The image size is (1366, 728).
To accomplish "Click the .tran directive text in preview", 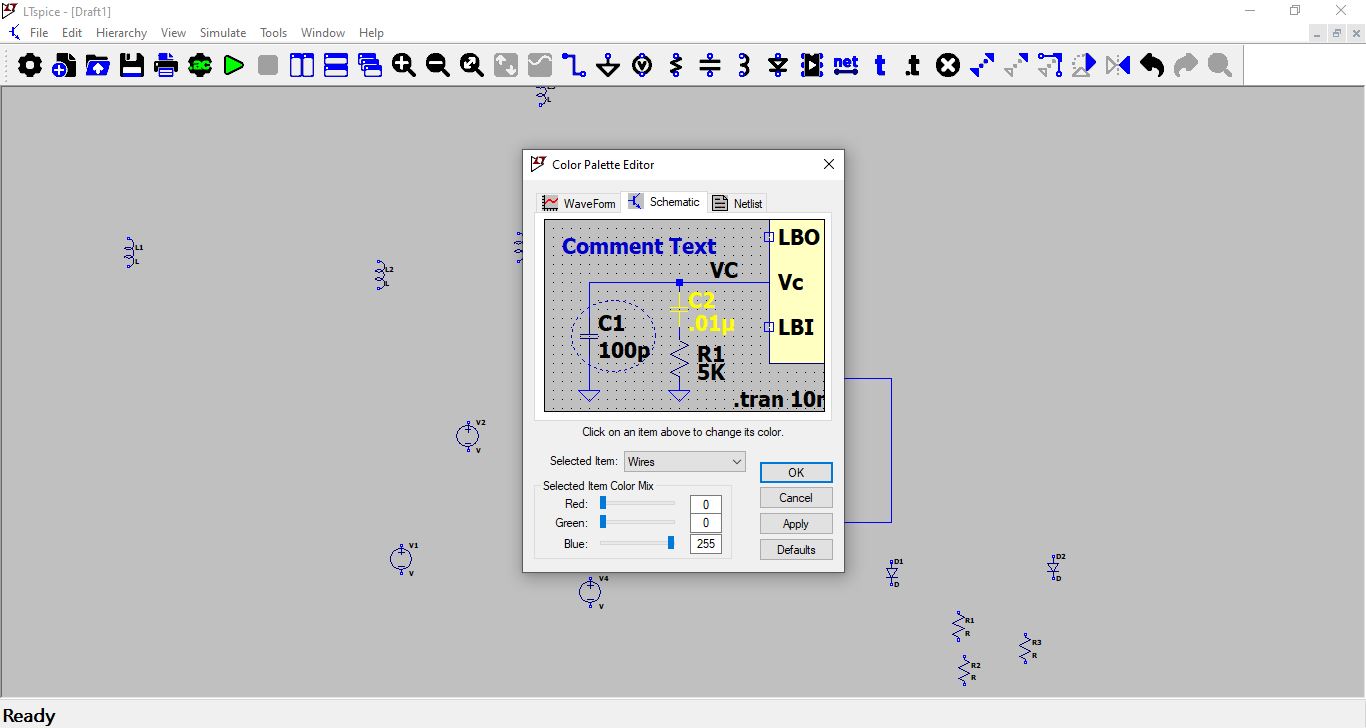I will (x=779, y=400).
